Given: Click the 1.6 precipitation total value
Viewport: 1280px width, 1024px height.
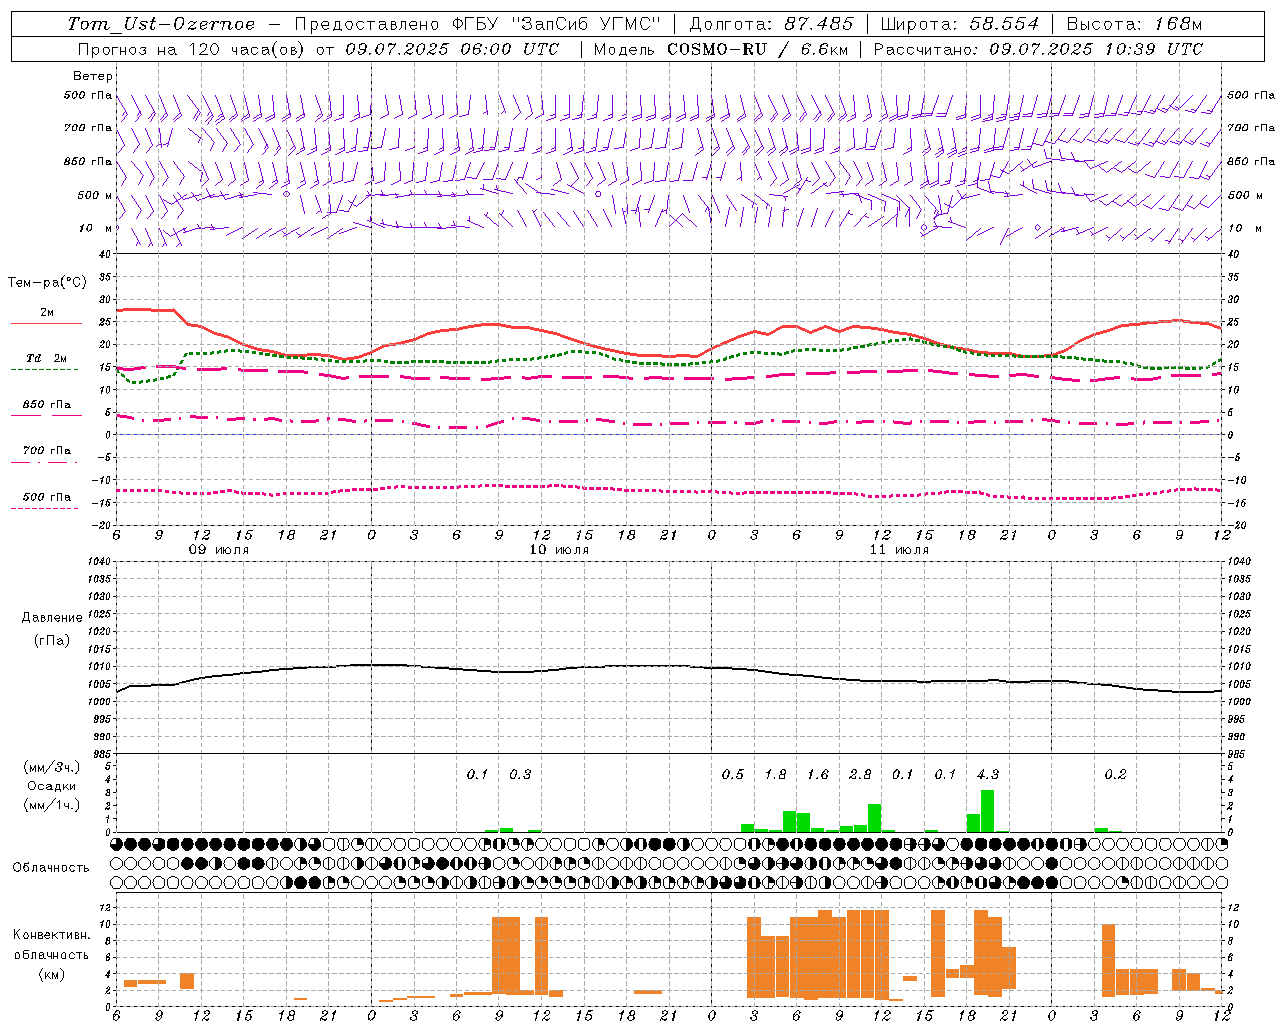Looking at the screenshot, I should point(818,775).
